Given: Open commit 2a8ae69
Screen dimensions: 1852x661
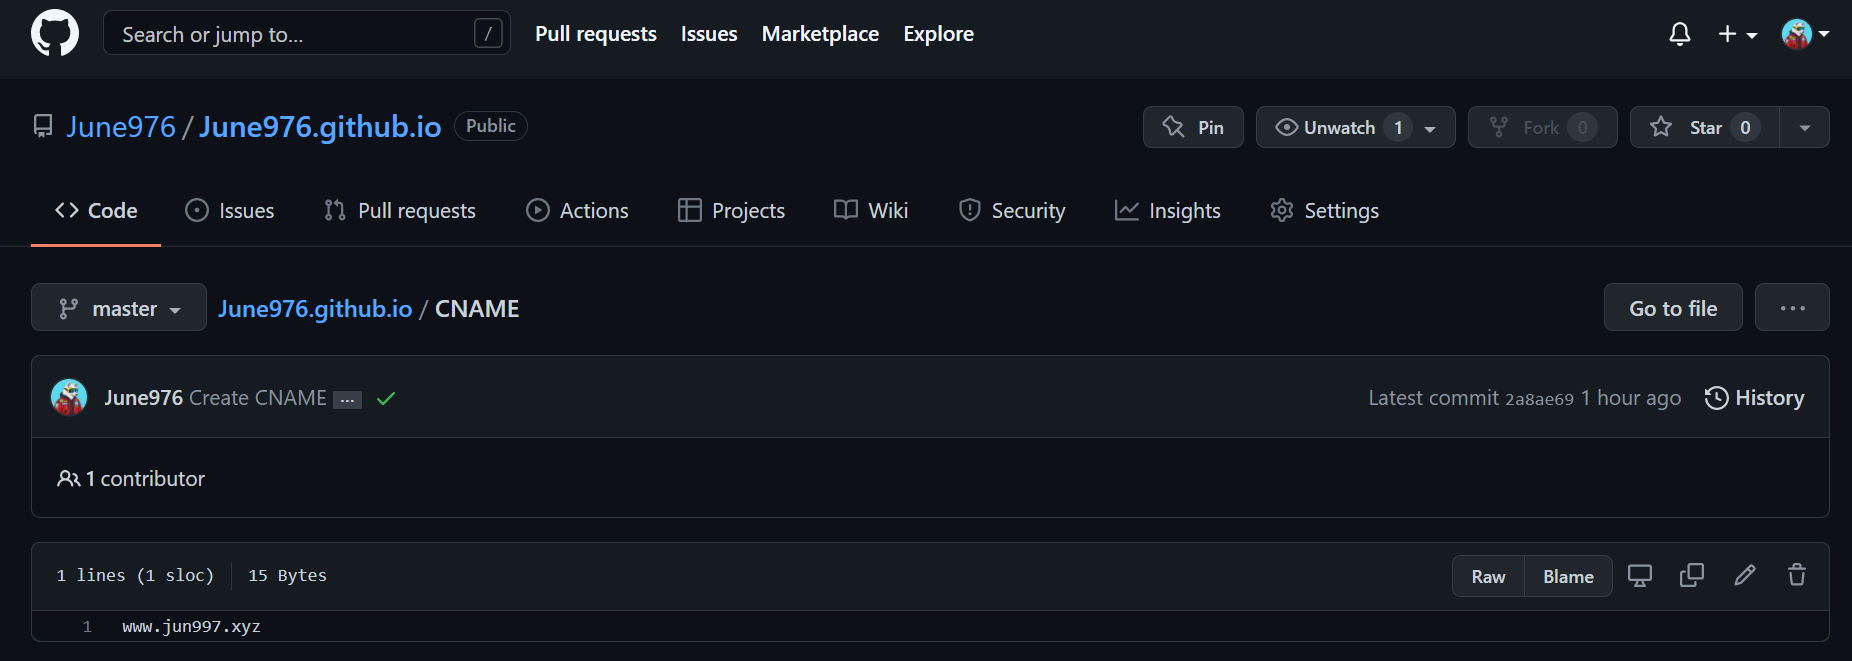Looking at the screenshot, I should (1539, 399).
